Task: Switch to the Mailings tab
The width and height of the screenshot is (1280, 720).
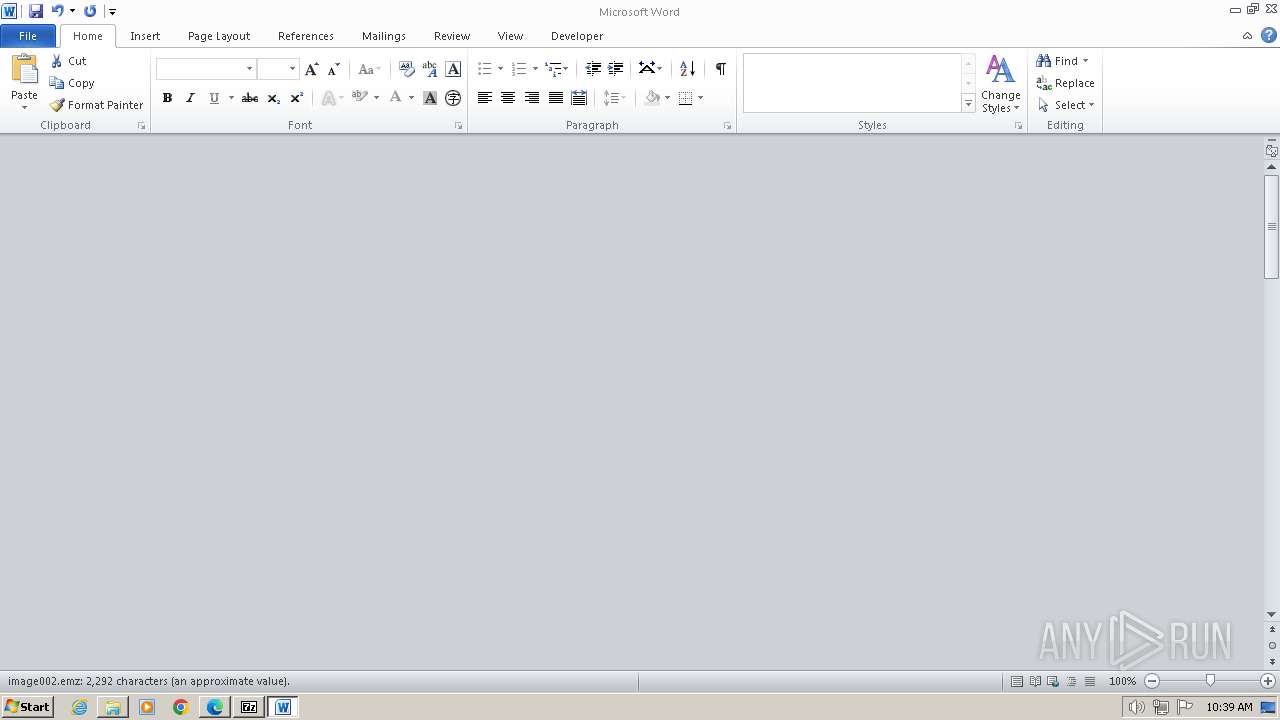Action: 384,36
